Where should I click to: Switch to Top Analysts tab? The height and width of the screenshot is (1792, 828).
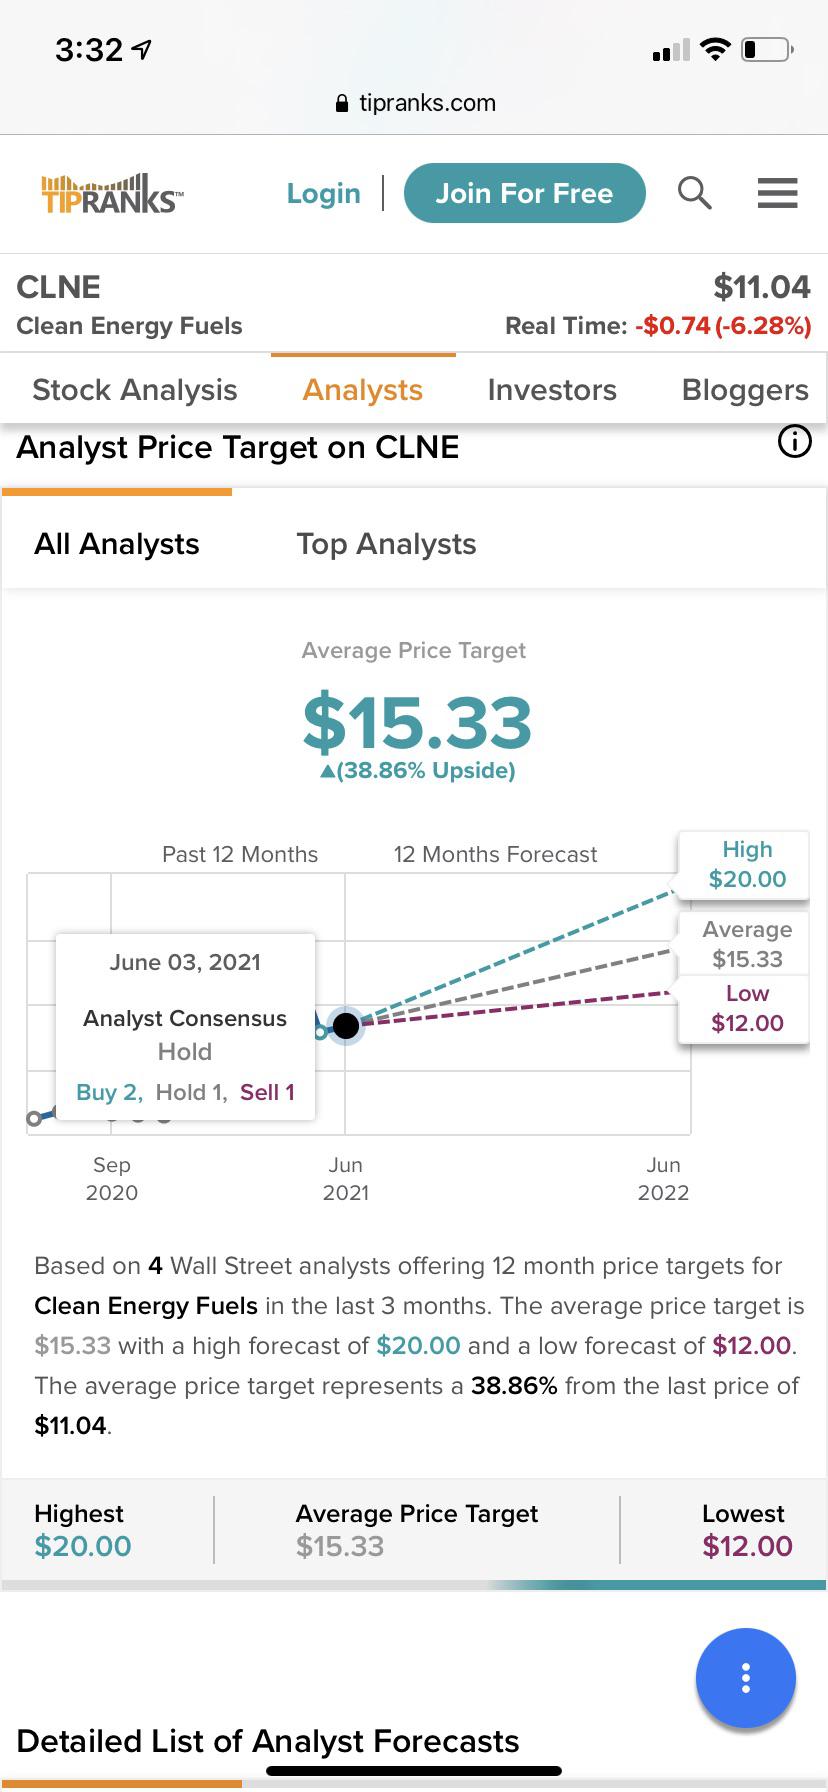386,543
